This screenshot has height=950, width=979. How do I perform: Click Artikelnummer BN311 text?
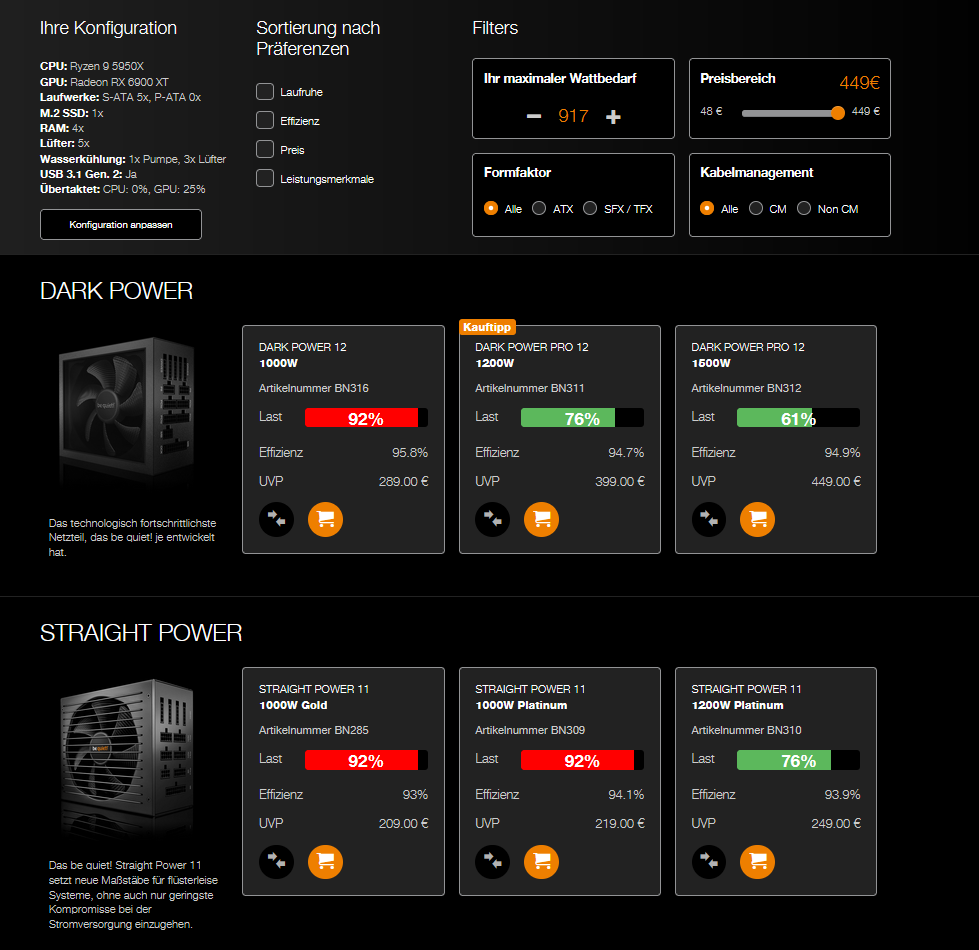click(529, 388)
